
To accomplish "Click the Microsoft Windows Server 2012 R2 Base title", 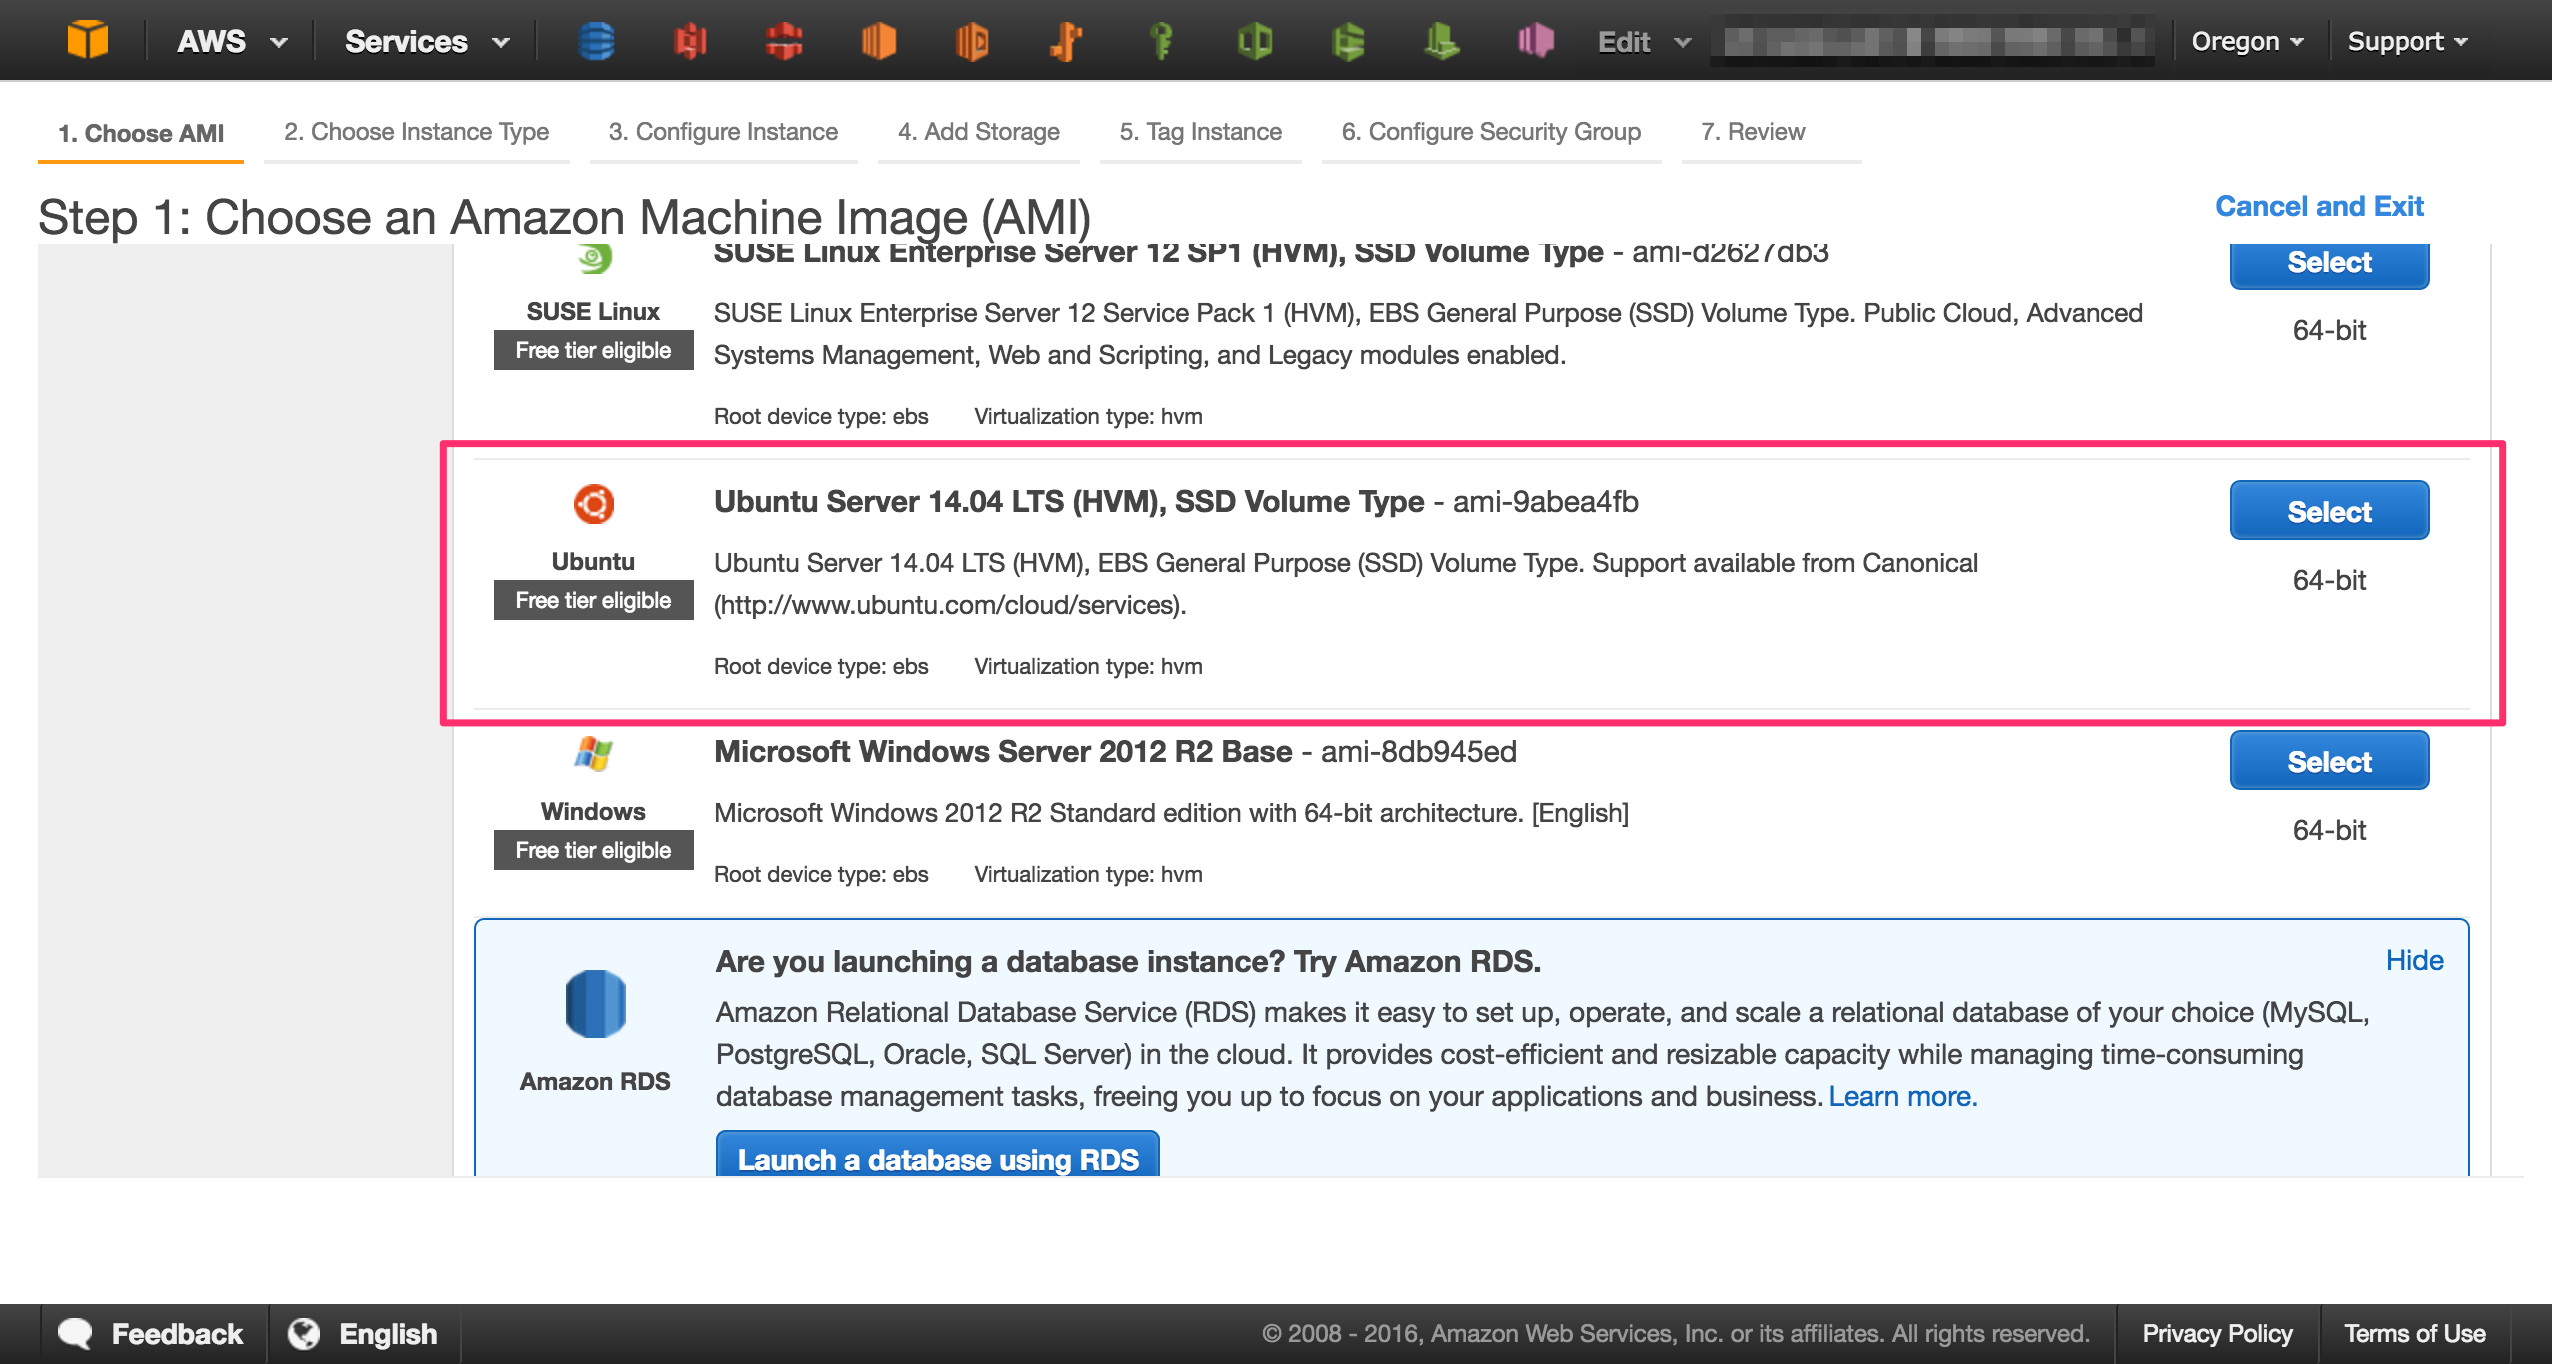I will pyautogui.click(x=1003, y=751).
